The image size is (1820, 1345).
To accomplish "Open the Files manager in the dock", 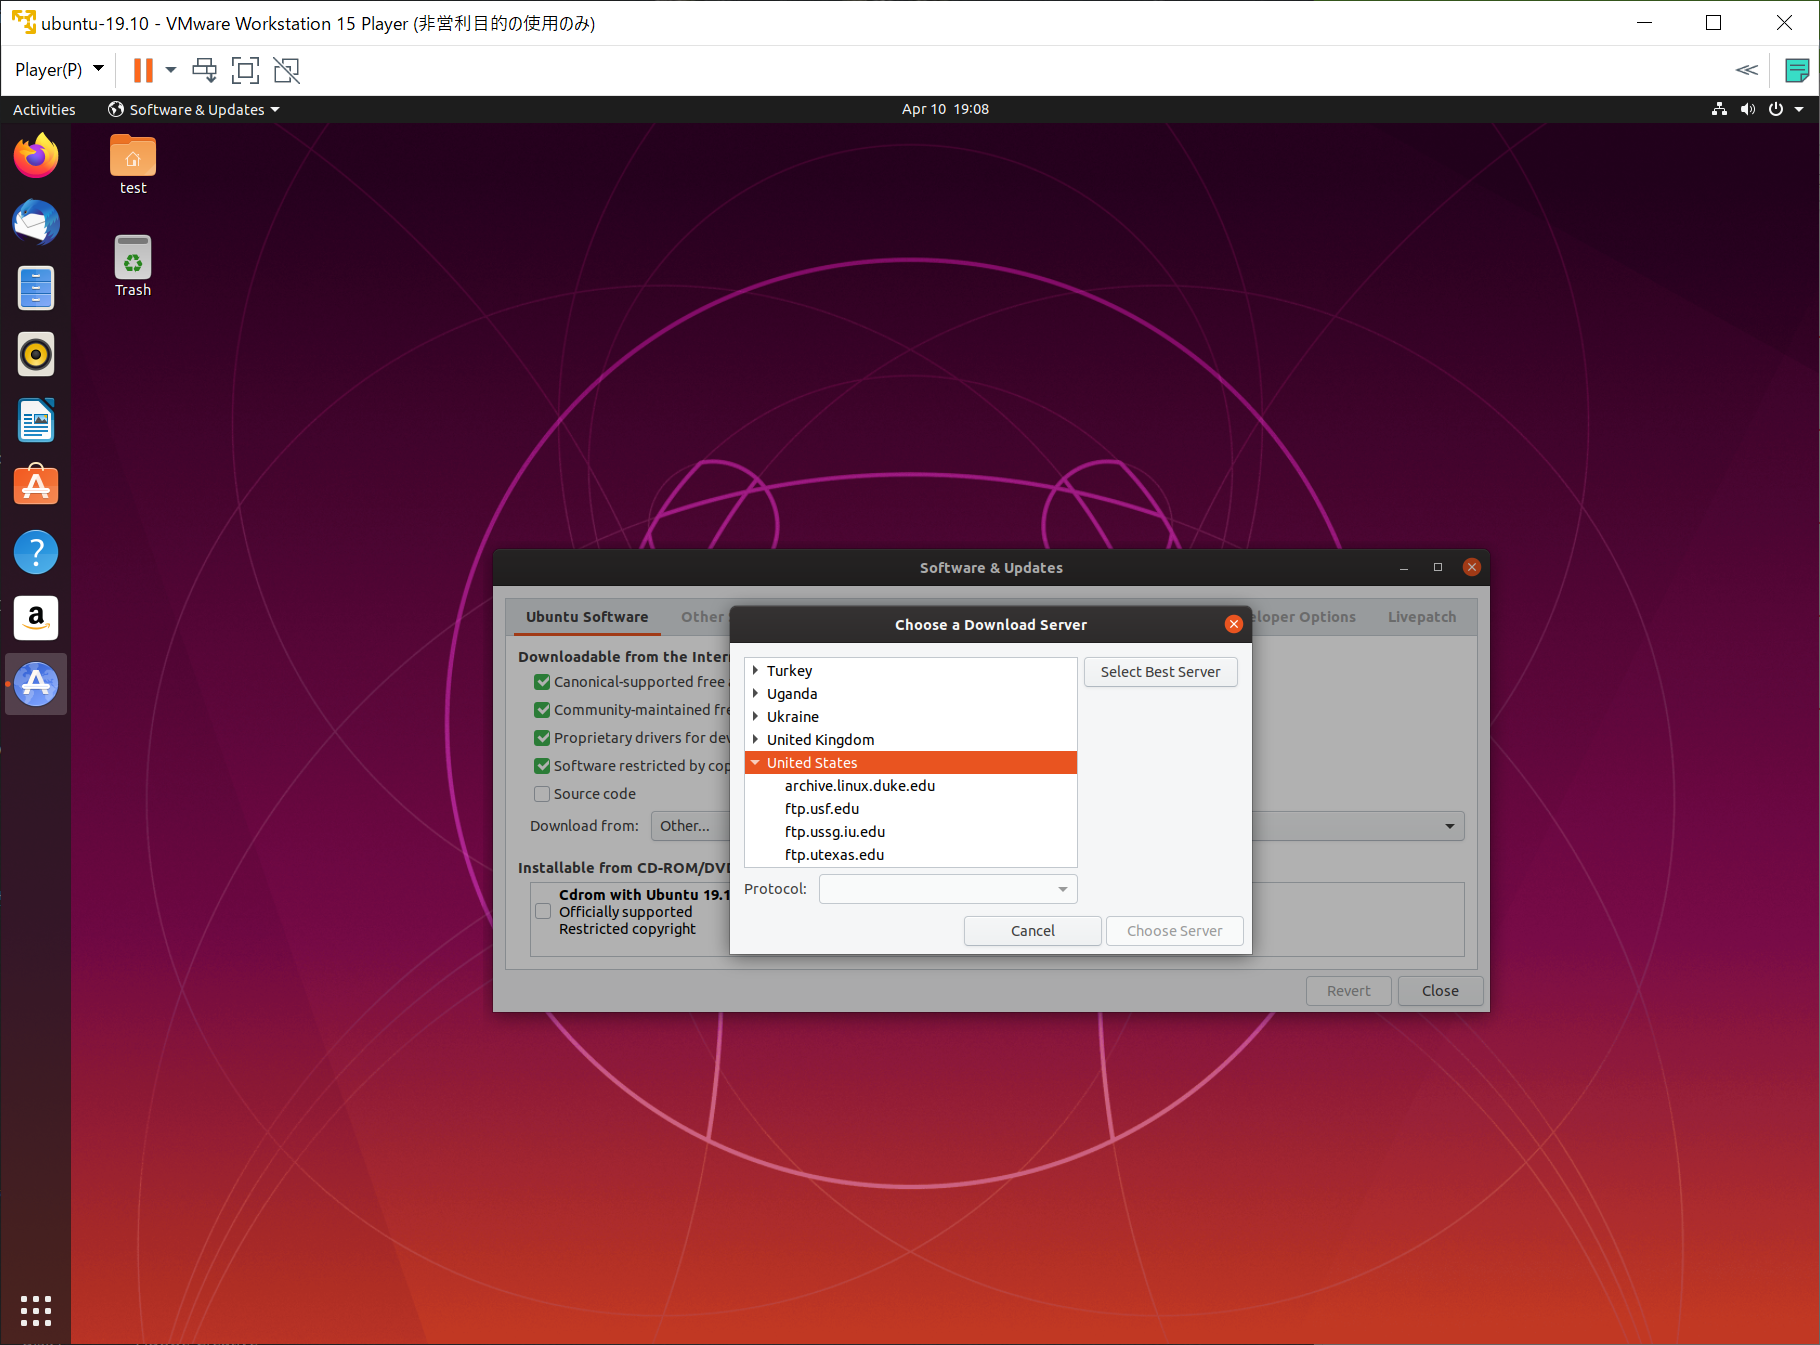I will [36, 288].
